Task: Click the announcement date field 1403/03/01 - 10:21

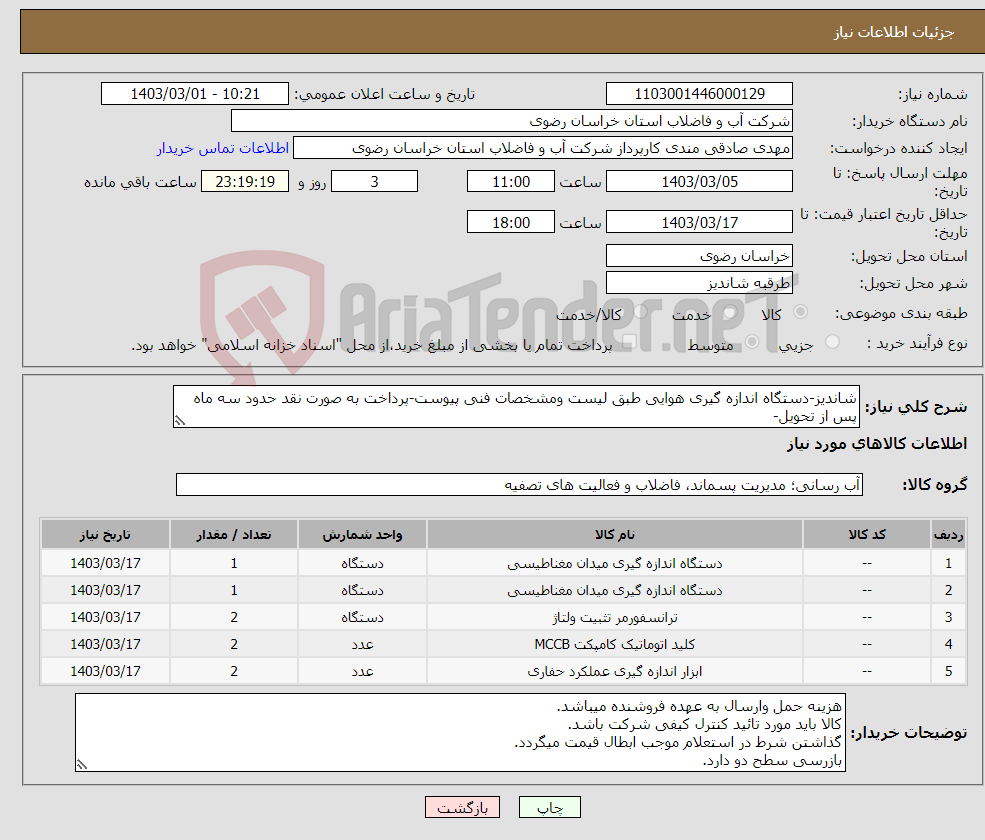Action: 195,94
